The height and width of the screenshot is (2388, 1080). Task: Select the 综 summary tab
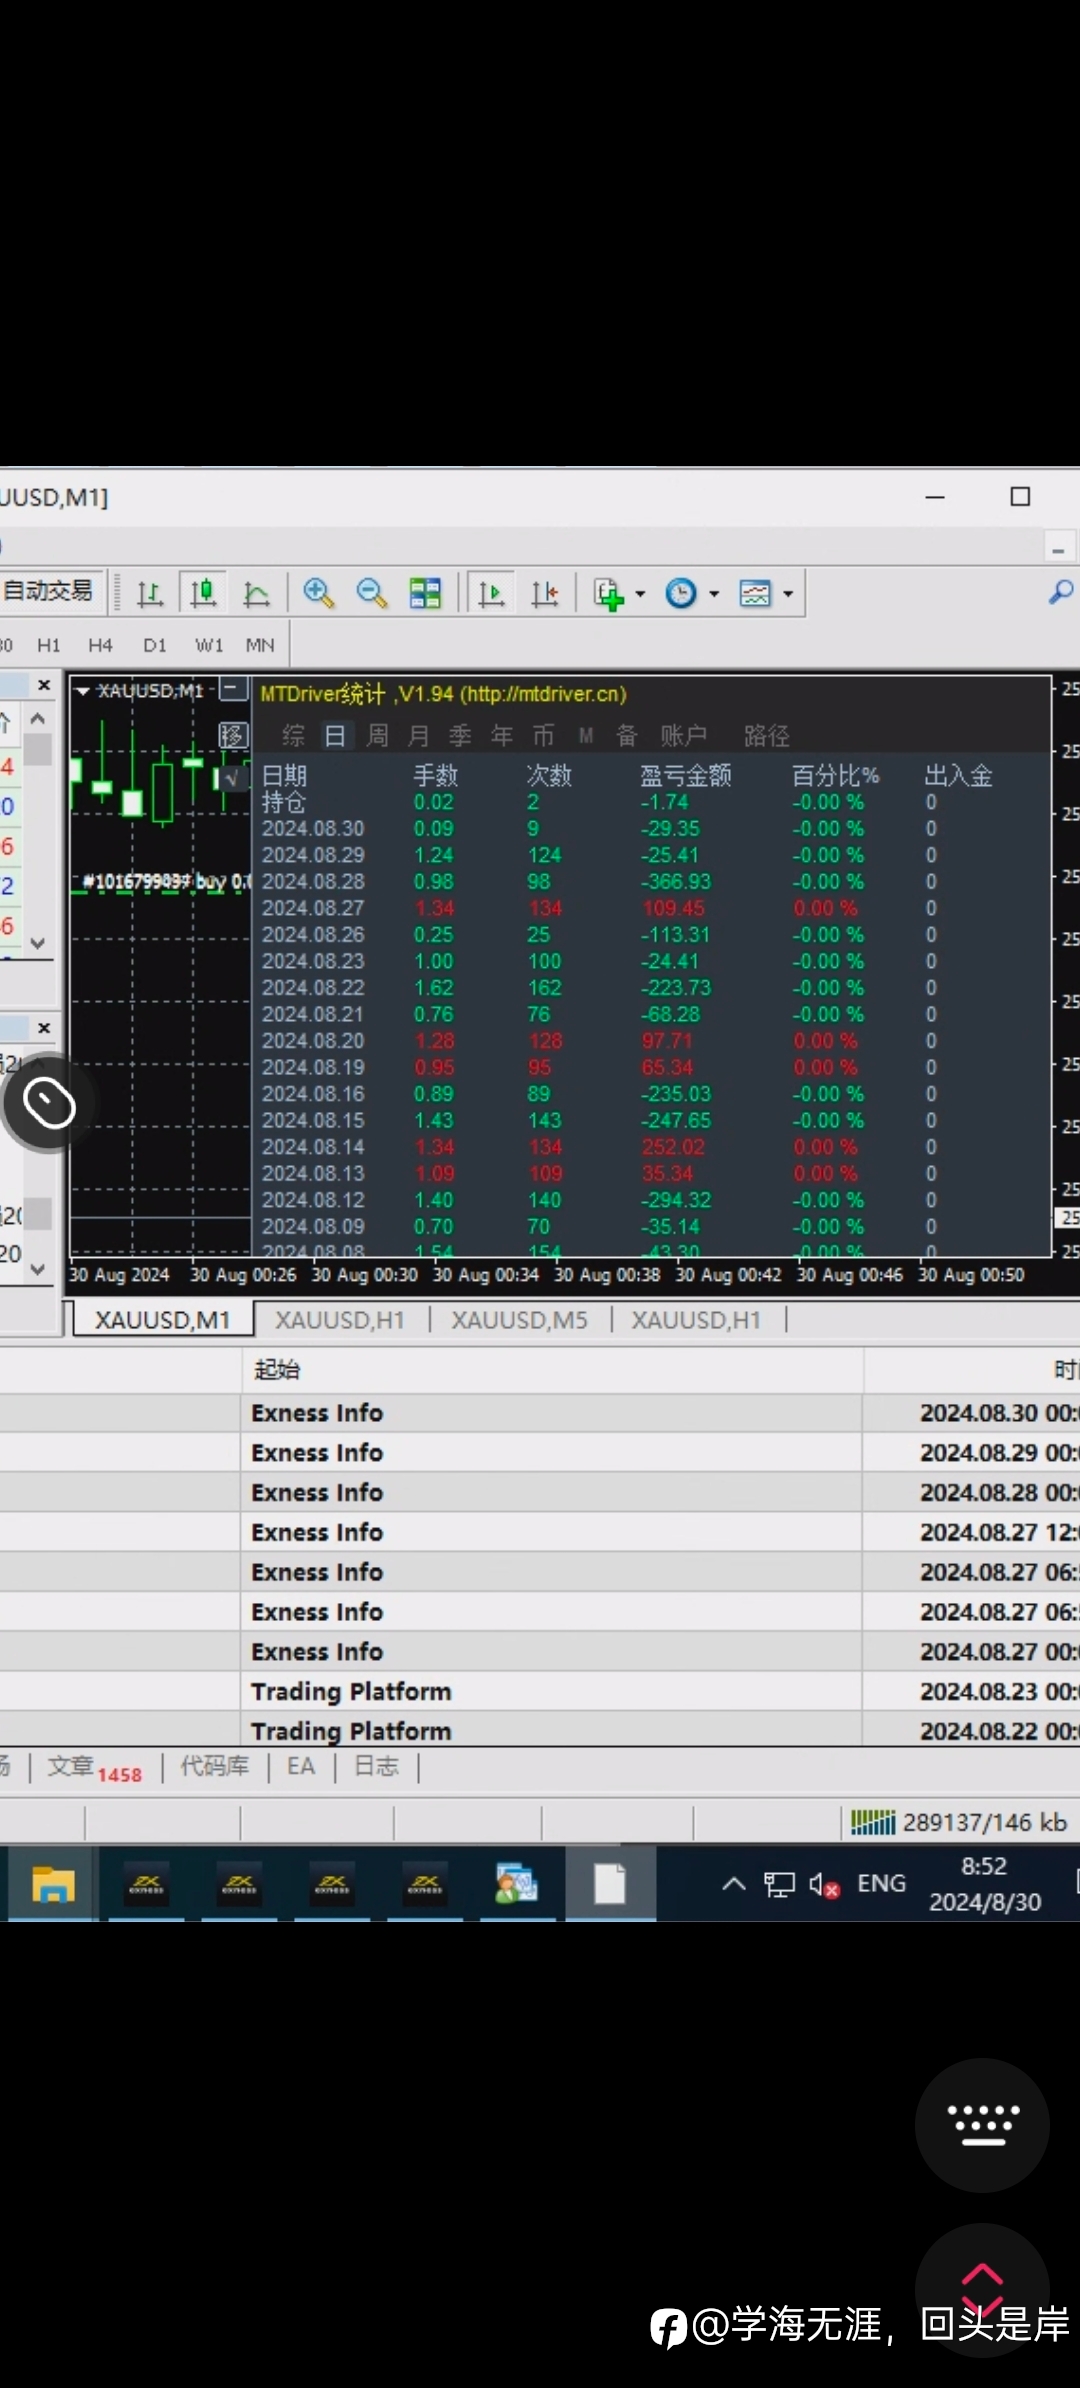[x=293, y=736]
